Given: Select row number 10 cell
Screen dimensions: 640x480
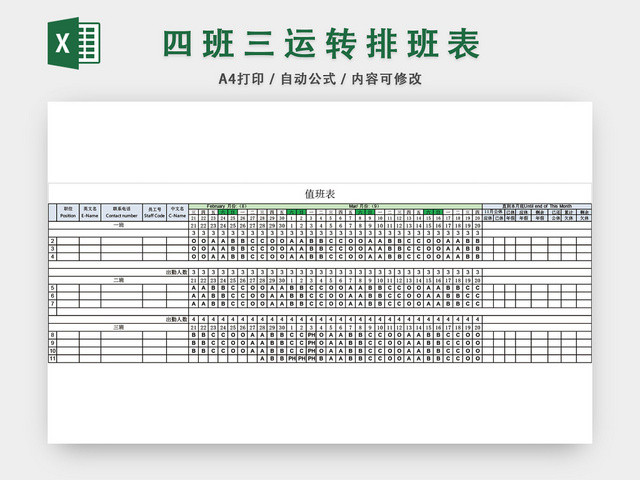Looking at the screenshot, I should click(x=52, y=351).
